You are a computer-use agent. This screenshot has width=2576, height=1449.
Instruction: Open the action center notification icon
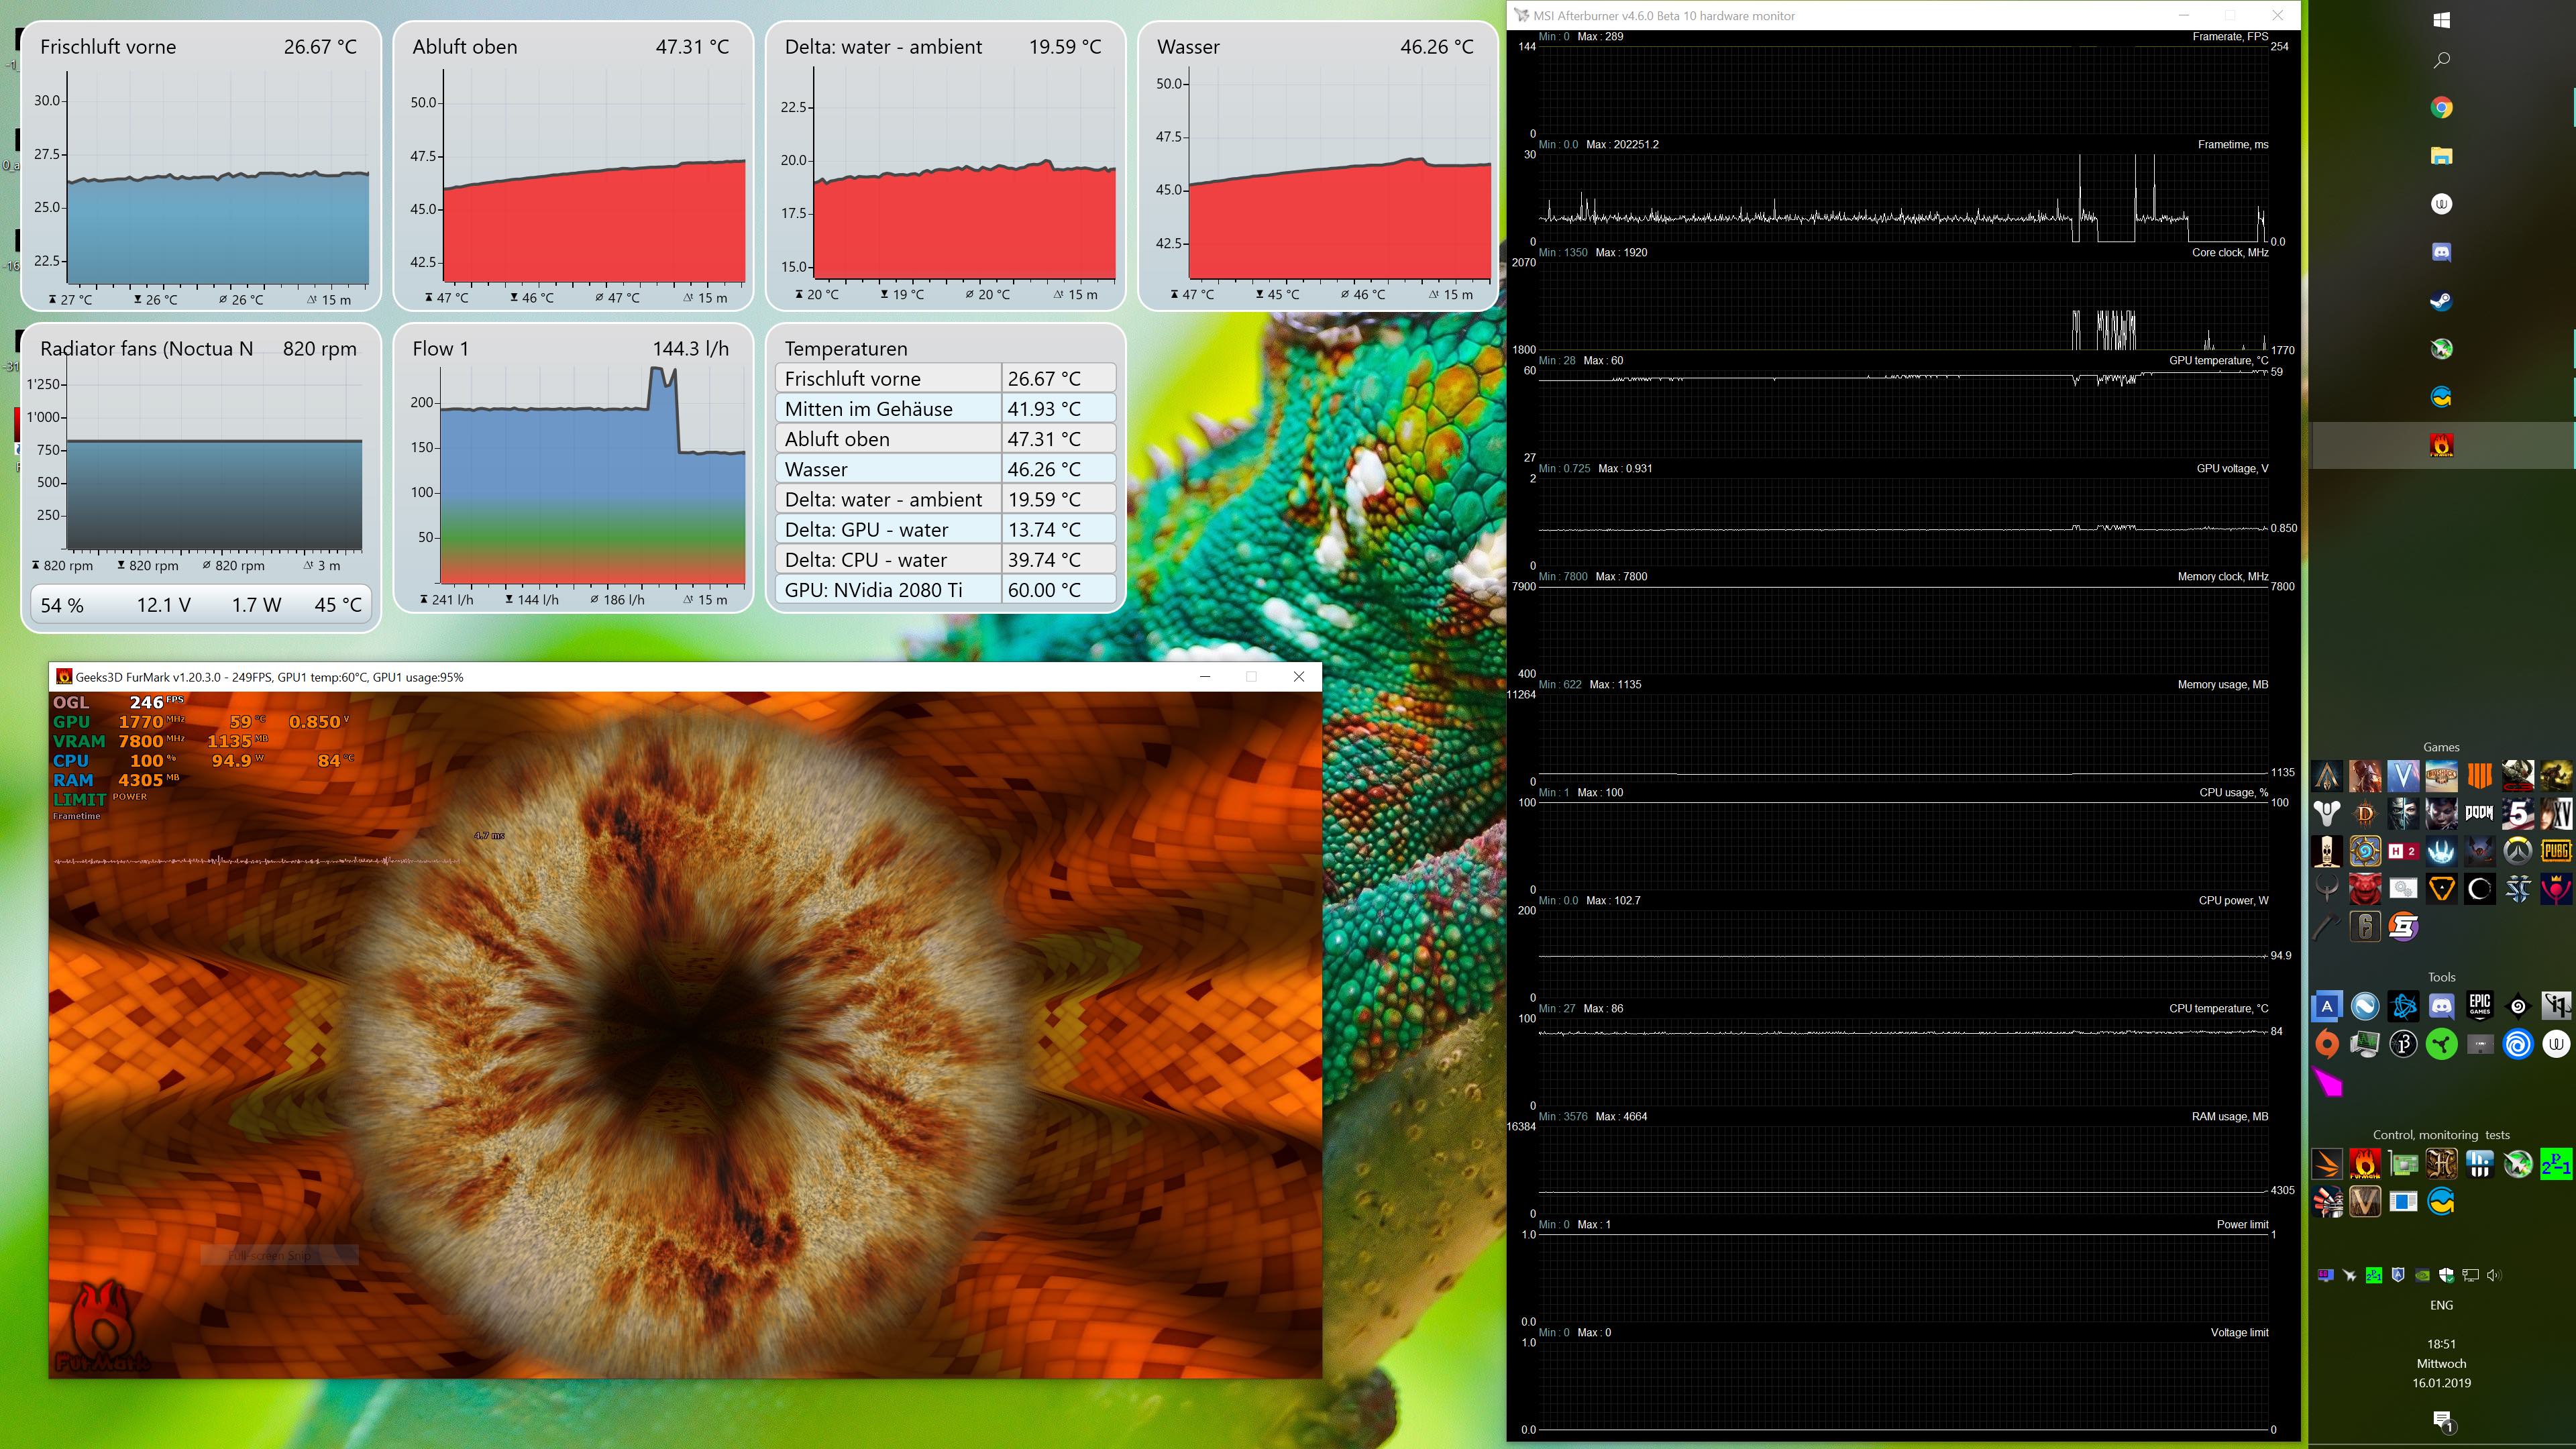click(2441, 1419)
